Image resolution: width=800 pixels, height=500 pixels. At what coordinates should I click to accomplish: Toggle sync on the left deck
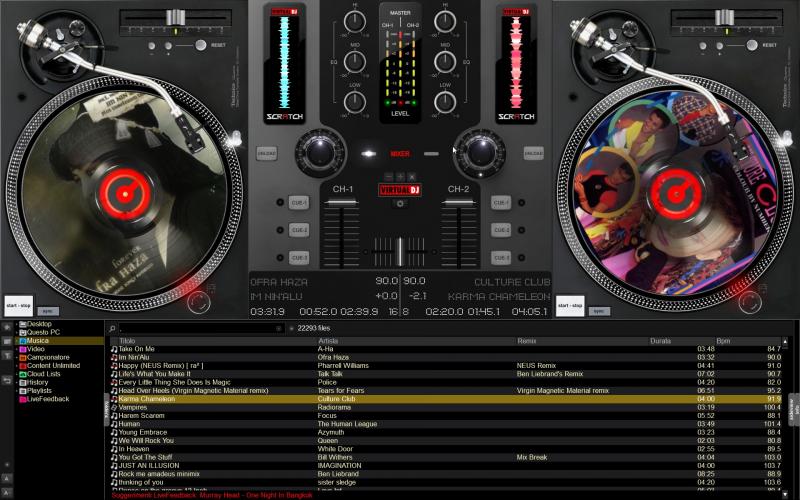[x=48, y=311]
